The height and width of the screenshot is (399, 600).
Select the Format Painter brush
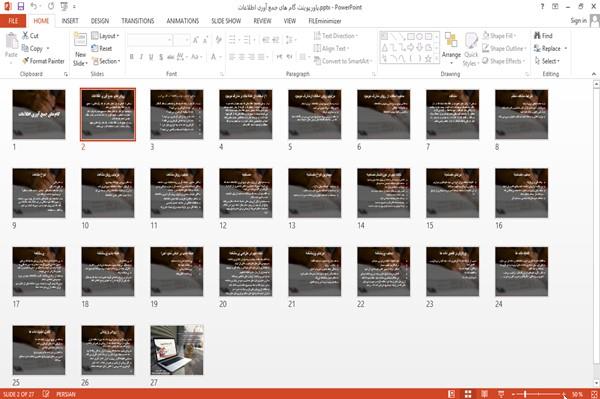point(43,61)
